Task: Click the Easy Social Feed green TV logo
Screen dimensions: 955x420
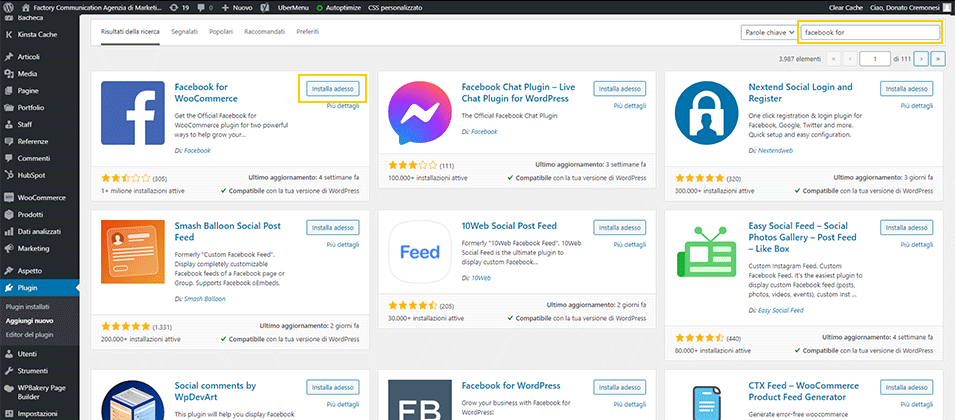Action: (707, 251)
